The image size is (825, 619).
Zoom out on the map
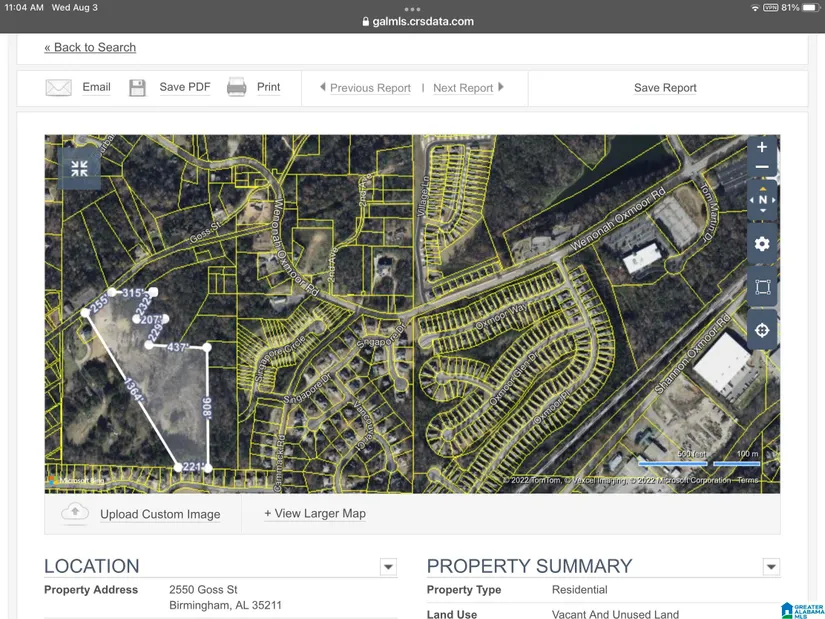pos(762,168)
